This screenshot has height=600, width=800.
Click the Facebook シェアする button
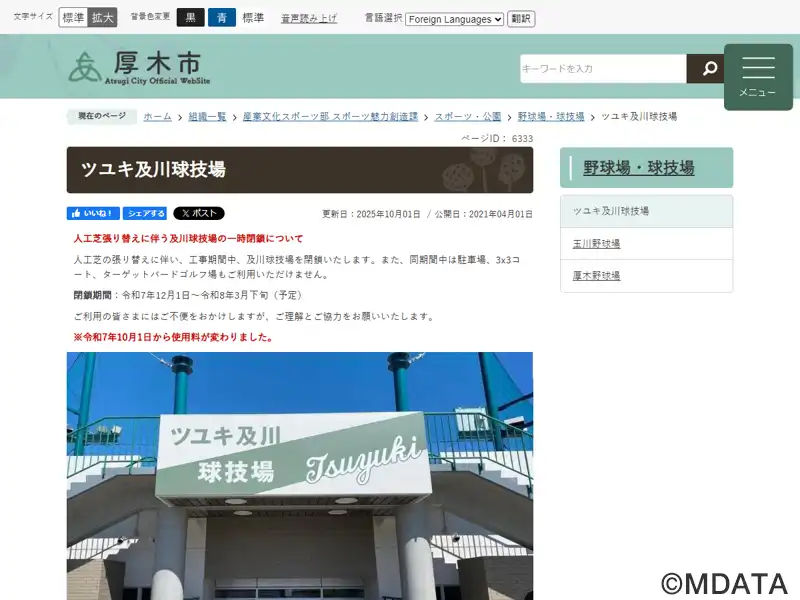click(145, 213)
